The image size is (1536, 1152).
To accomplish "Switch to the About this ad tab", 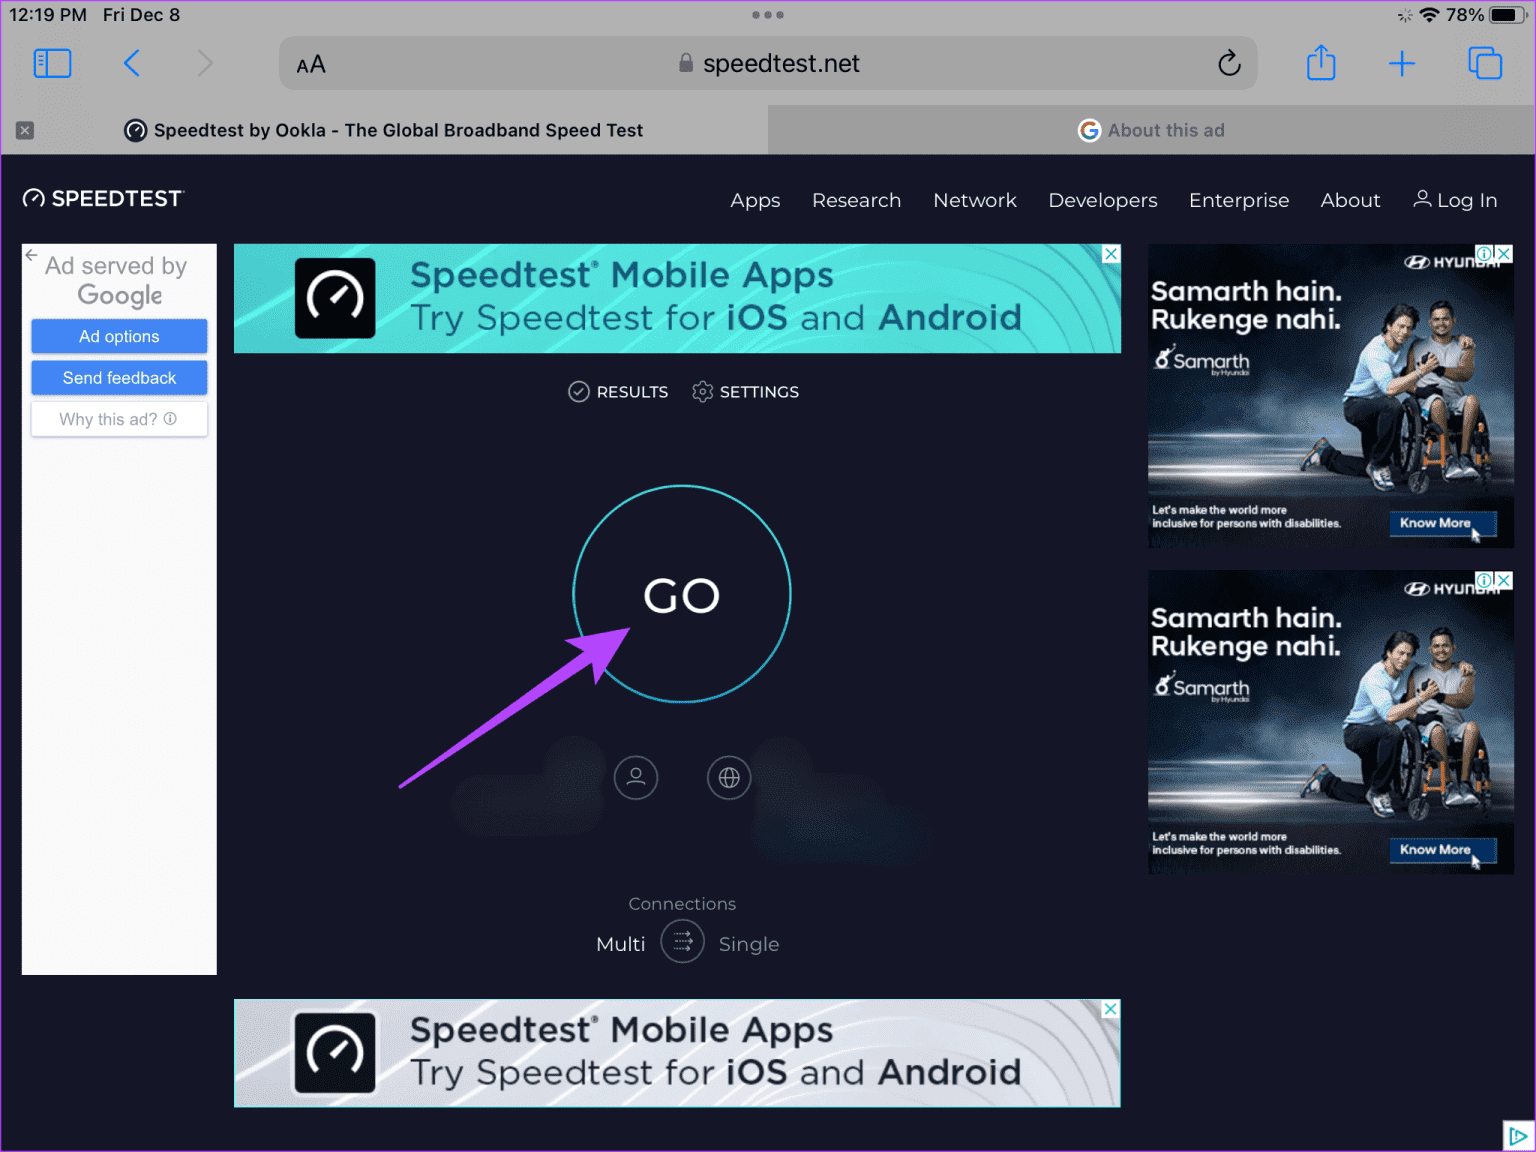I will (x=1151, y=130).
